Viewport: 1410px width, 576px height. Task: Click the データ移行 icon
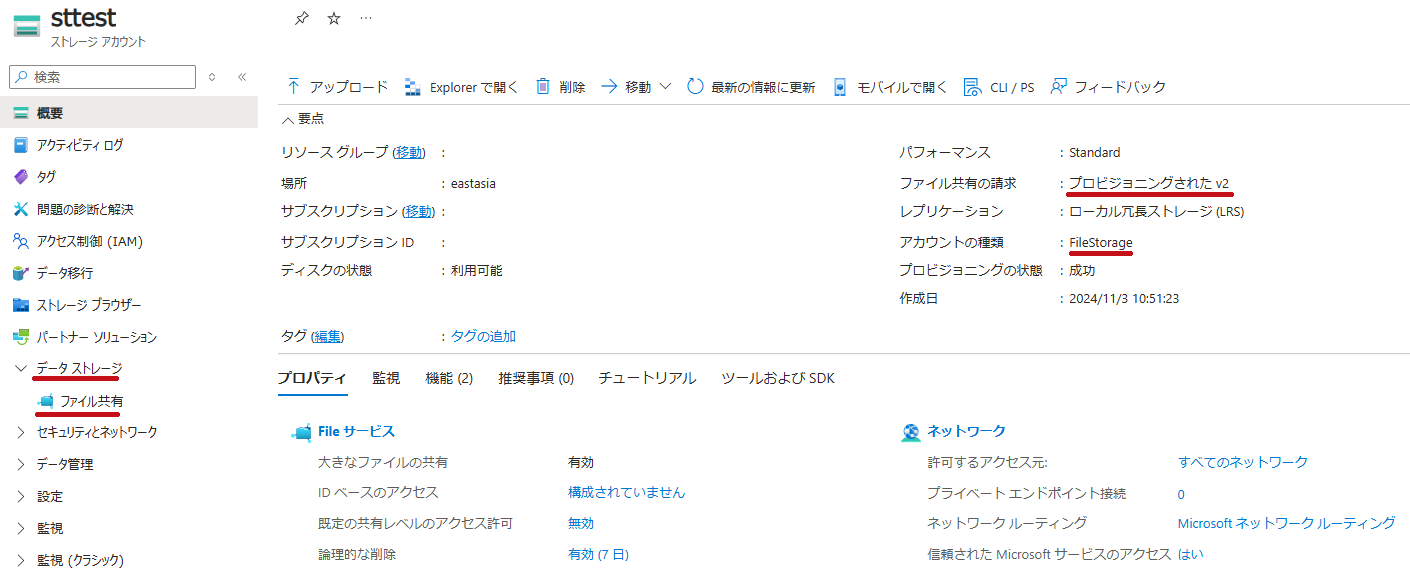(x=21, y=273)
